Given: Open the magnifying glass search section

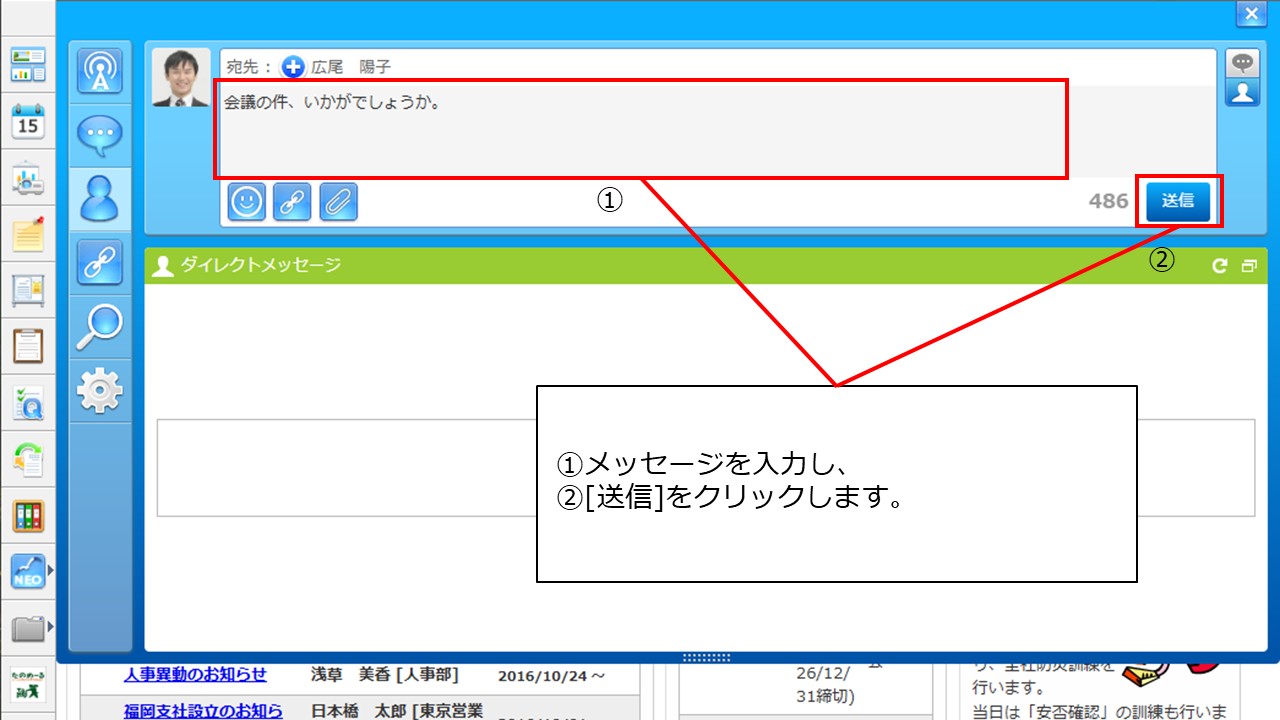Looking at the screenshot, I should click(100, 326).
